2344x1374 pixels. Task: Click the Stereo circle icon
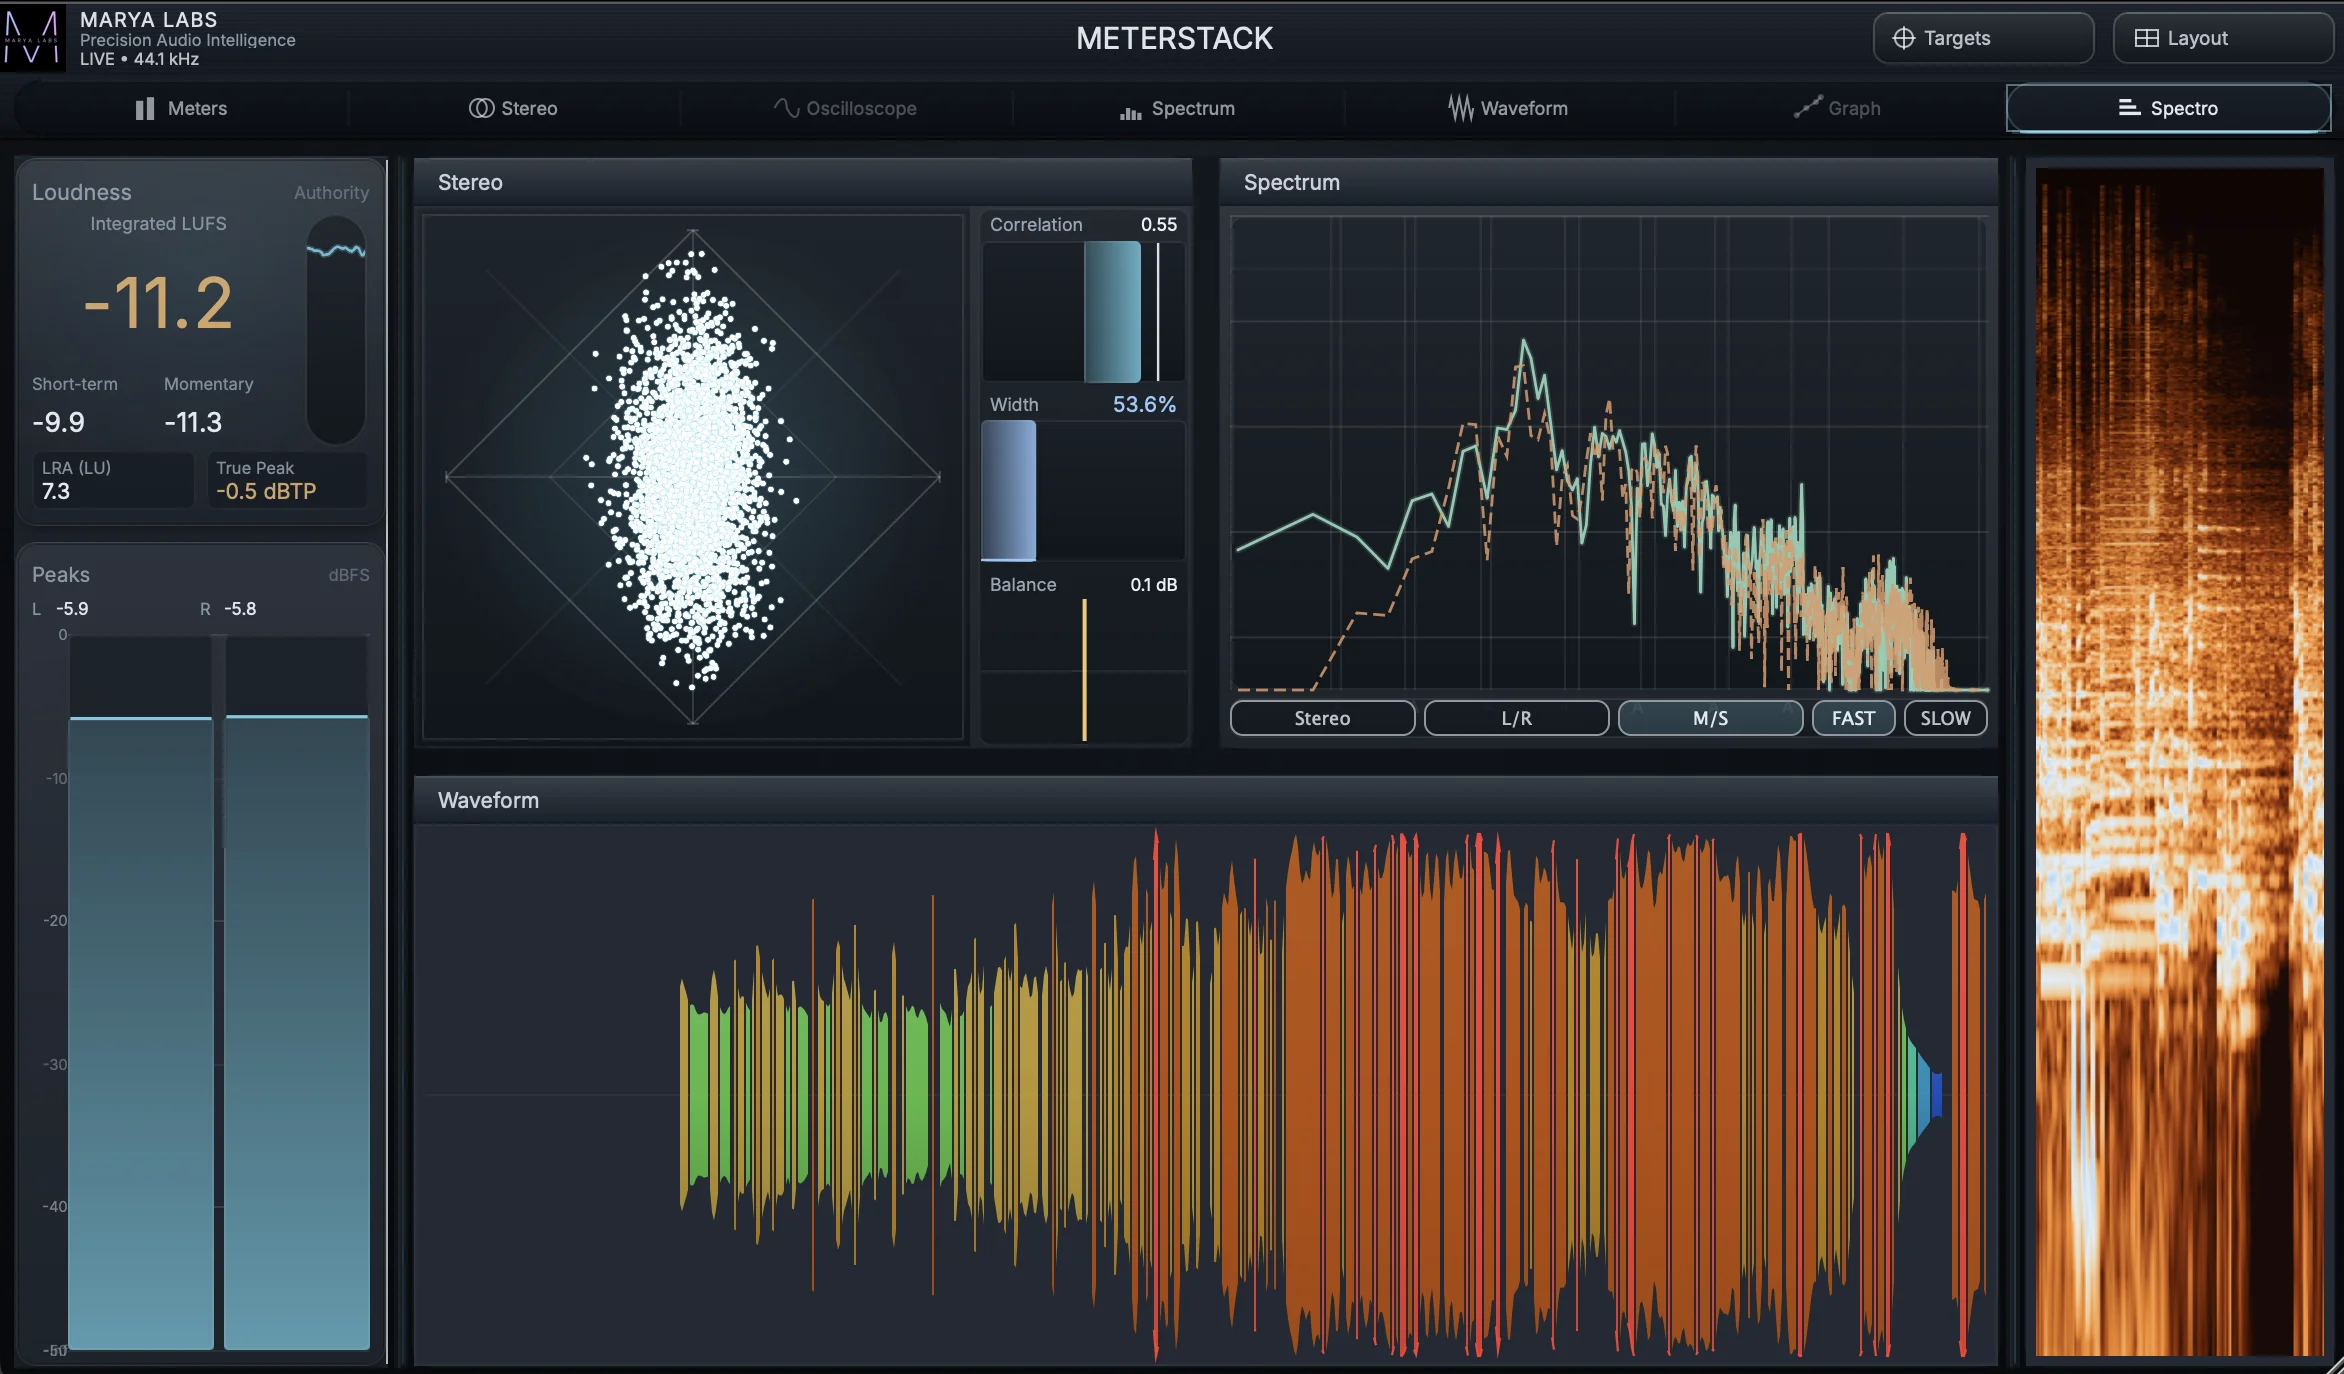(x=481, y=108)
